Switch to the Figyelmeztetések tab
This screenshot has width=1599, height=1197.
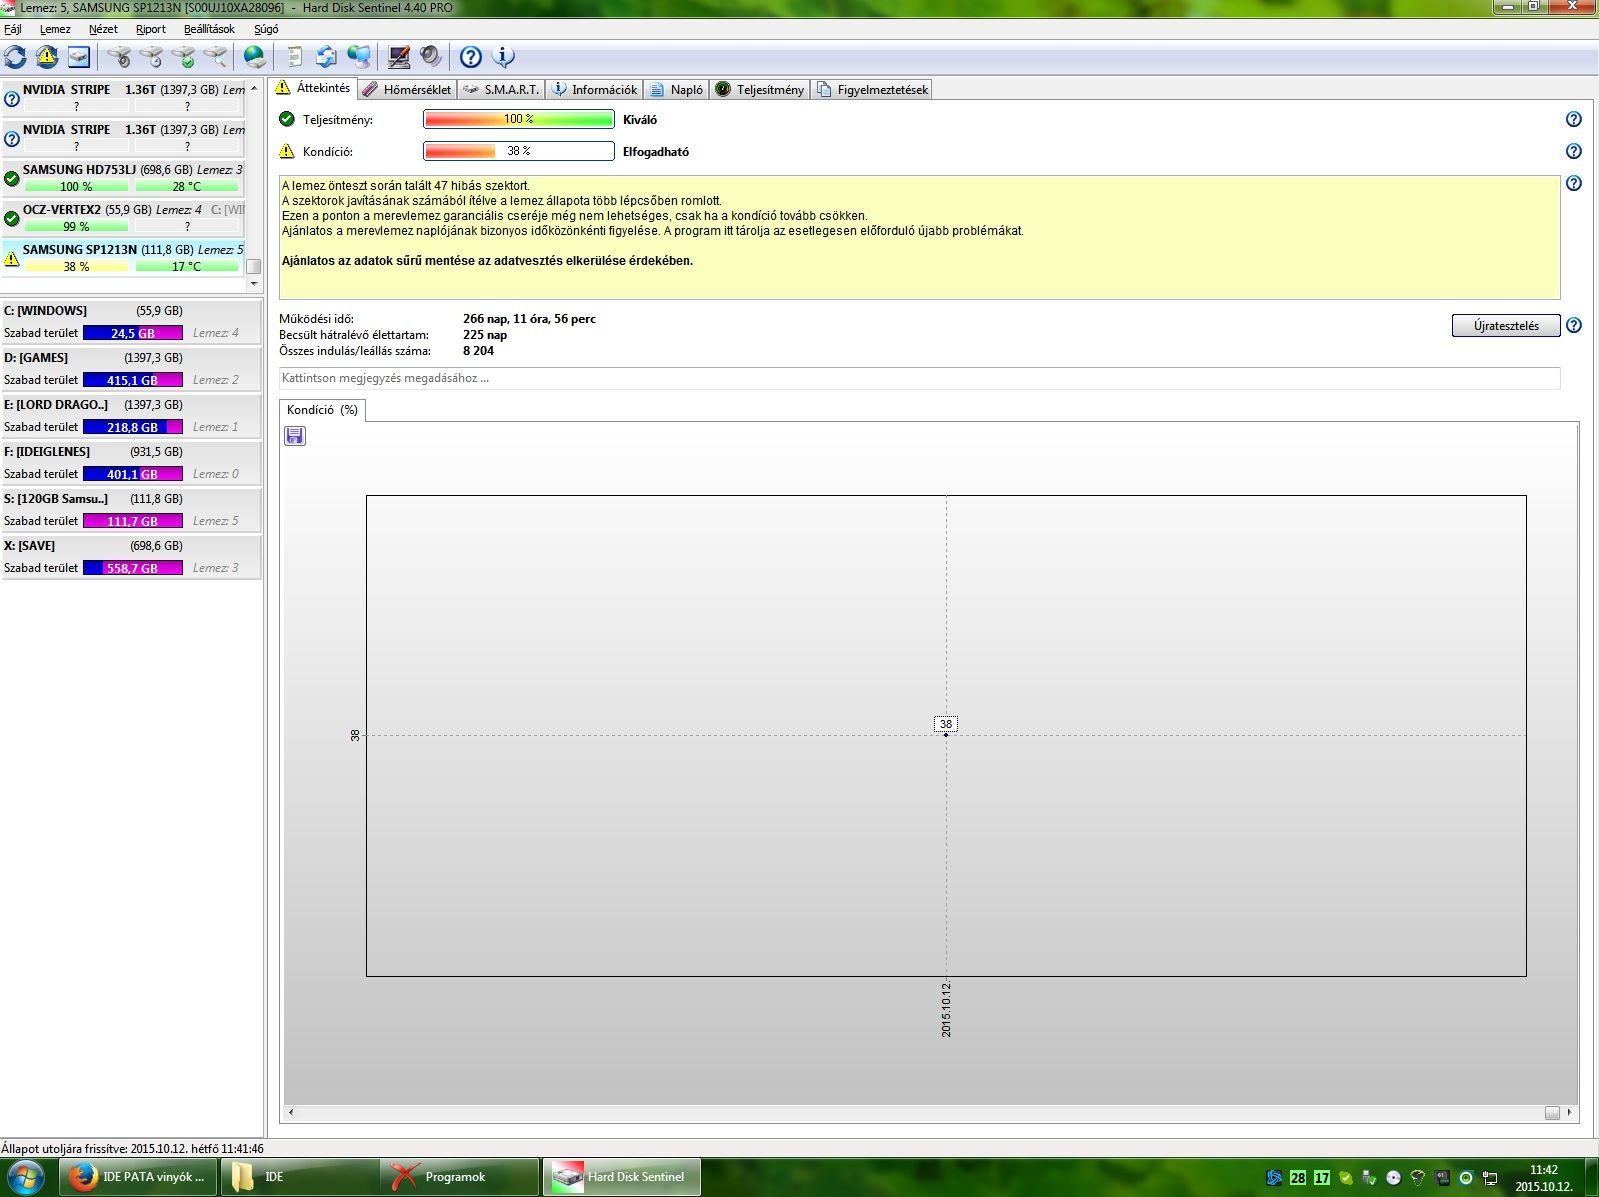pyautogui.click(x=872, y=90)
